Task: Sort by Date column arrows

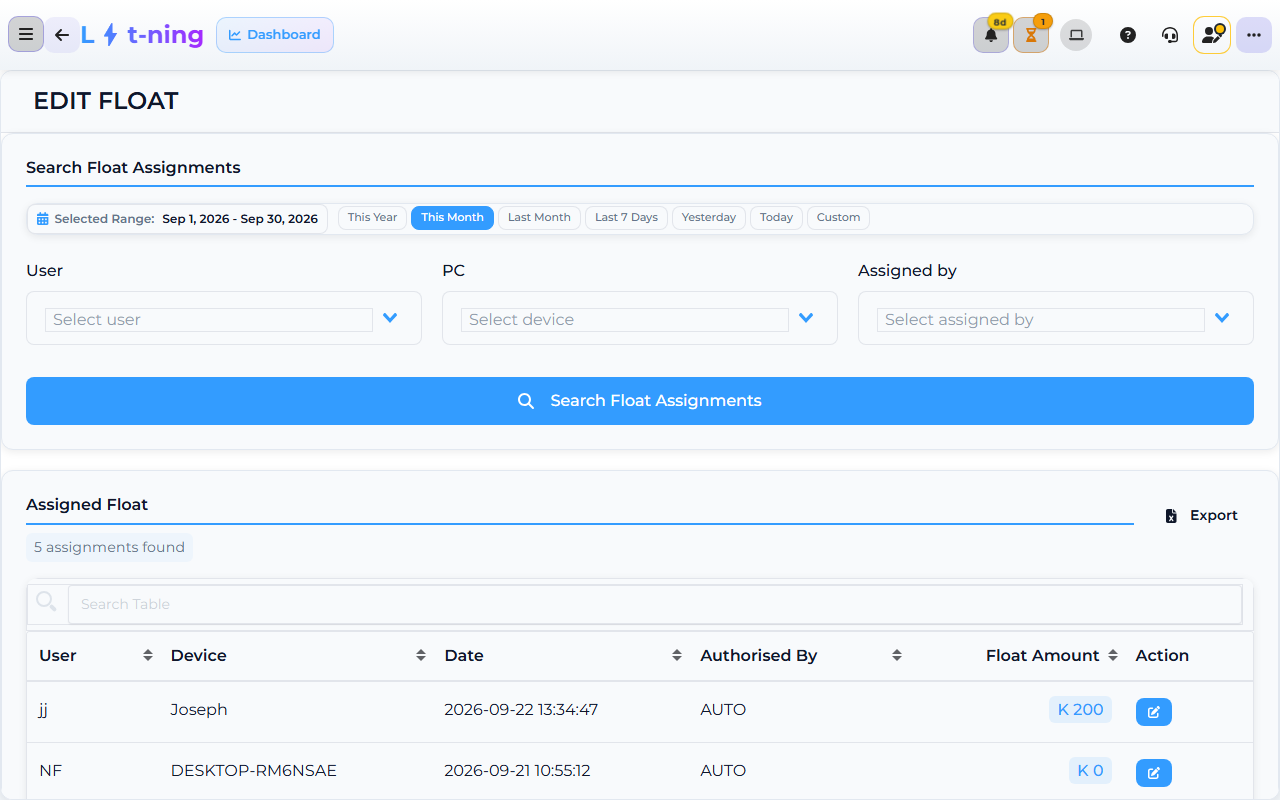Action: point(677,655)
